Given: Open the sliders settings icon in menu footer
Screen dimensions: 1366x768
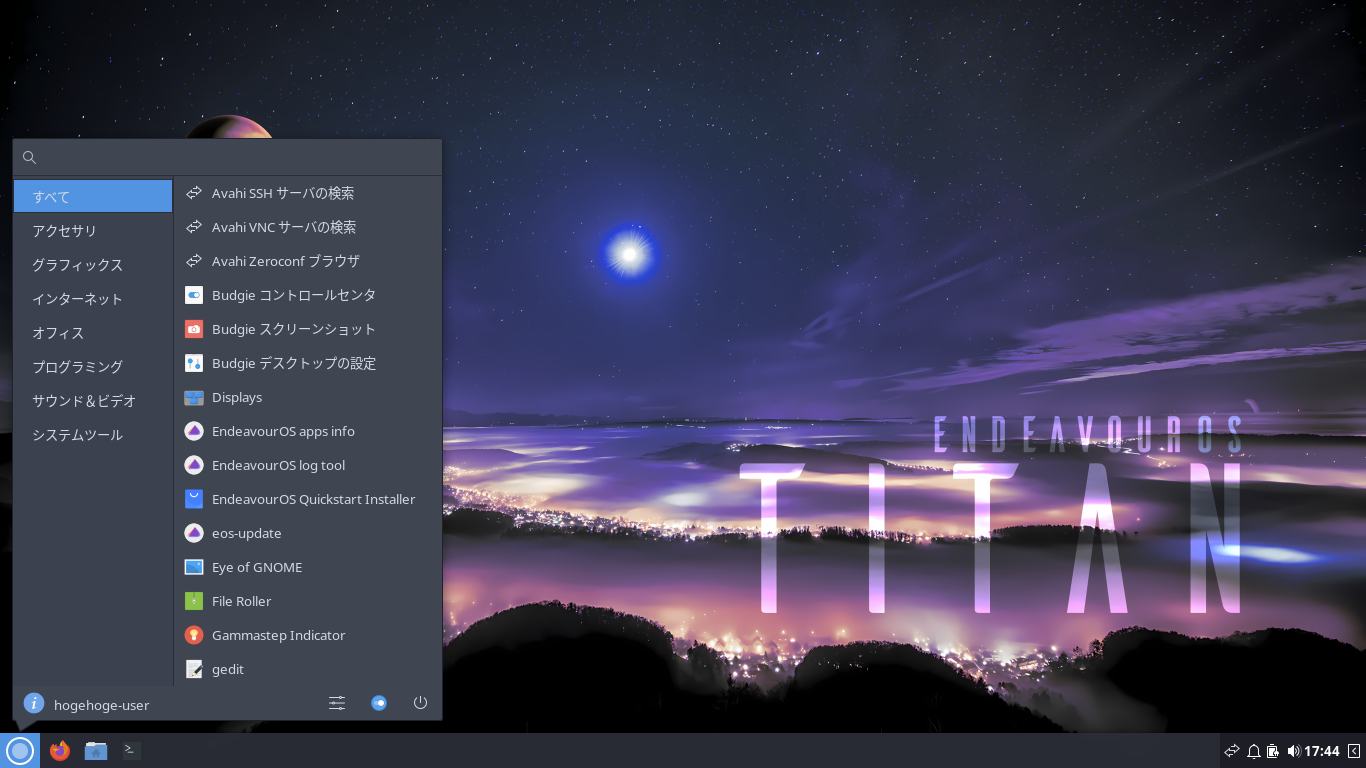Looking at the screenshot, I should tap(337, 703).
